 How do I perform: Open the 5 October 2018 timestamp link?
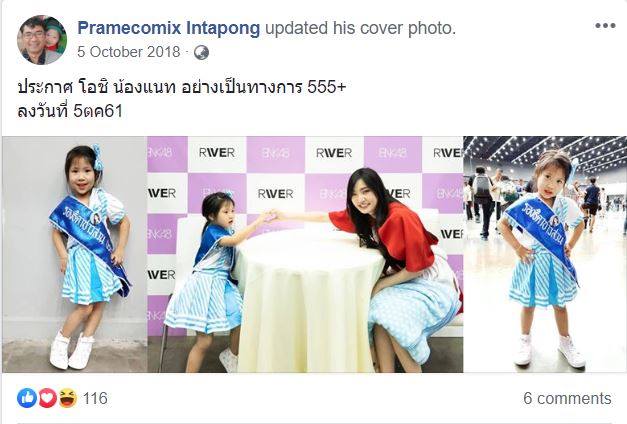coord(129,52)
